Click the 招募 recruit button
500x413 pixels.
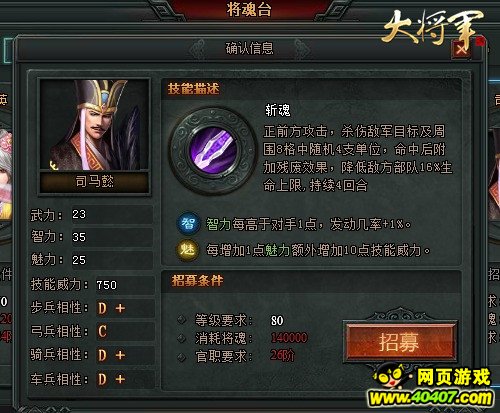click(x=400, y=342)
